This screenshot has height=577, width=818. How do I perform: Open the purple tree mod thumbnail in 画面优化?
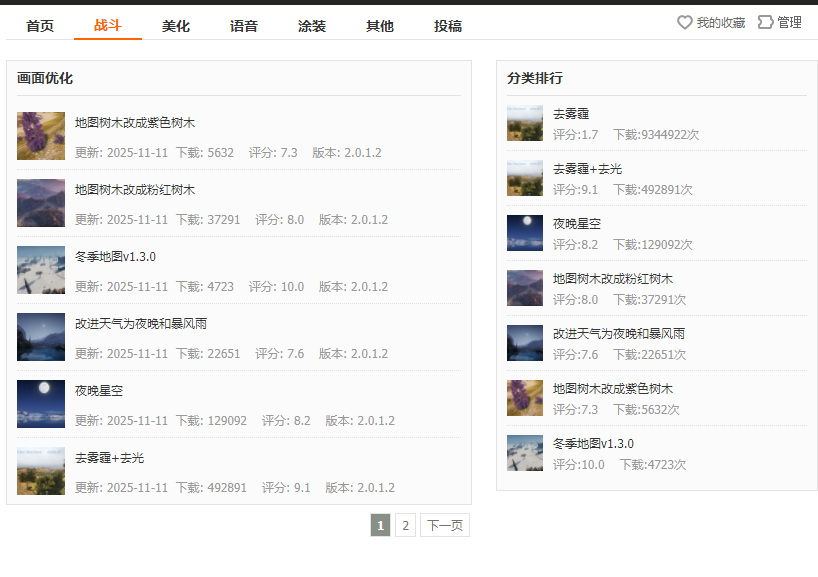[41, 136]
